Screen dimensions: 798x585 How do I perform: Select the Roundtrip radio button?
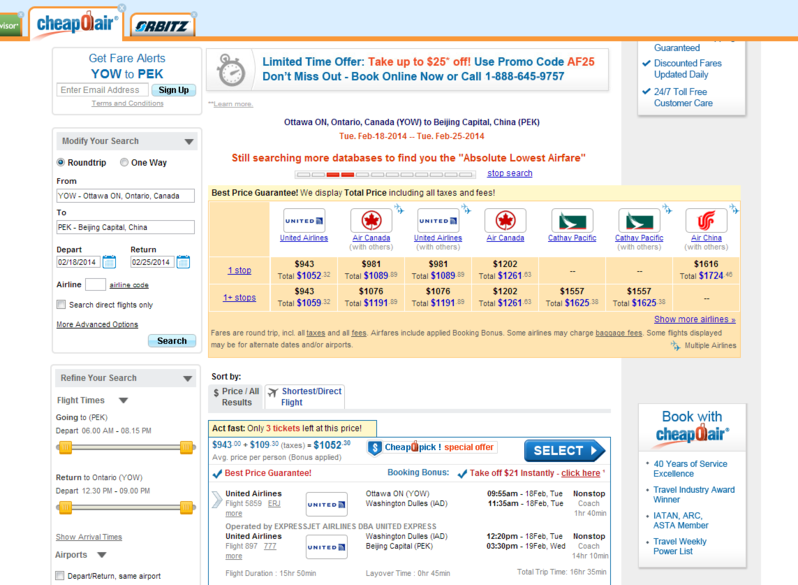(61, 162)
